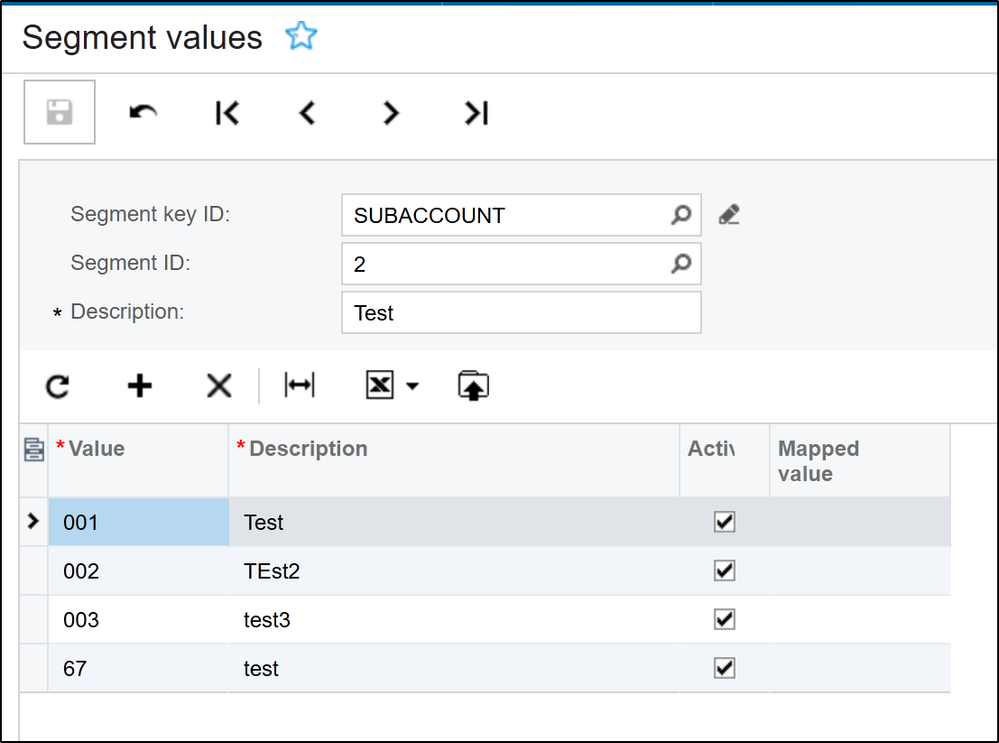
Task: Select the 001 value cell
Action: click(138, 522)
